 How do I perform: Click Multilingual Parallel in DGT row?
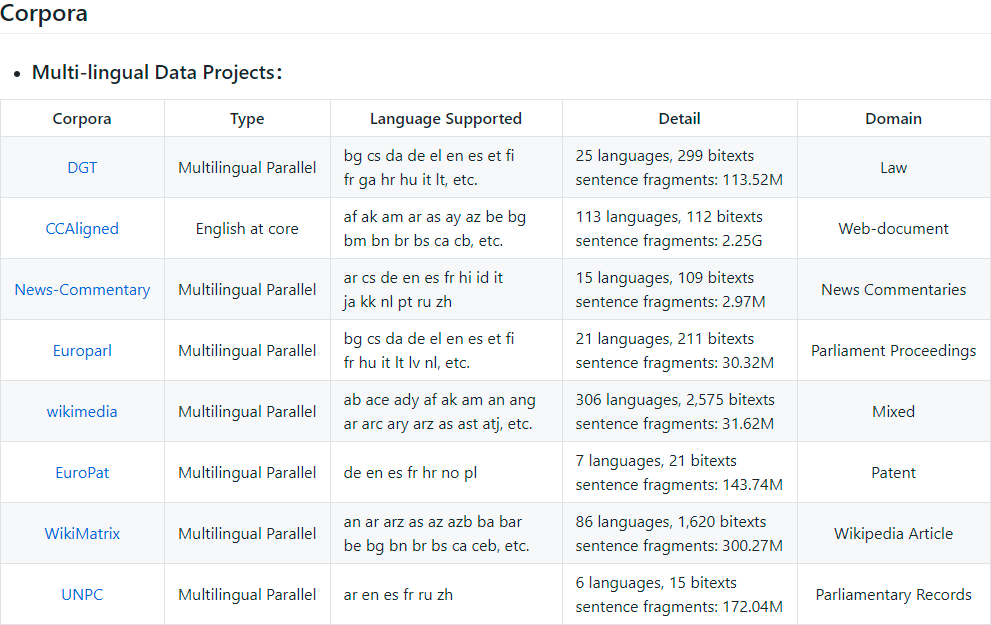tap(247, 167)
